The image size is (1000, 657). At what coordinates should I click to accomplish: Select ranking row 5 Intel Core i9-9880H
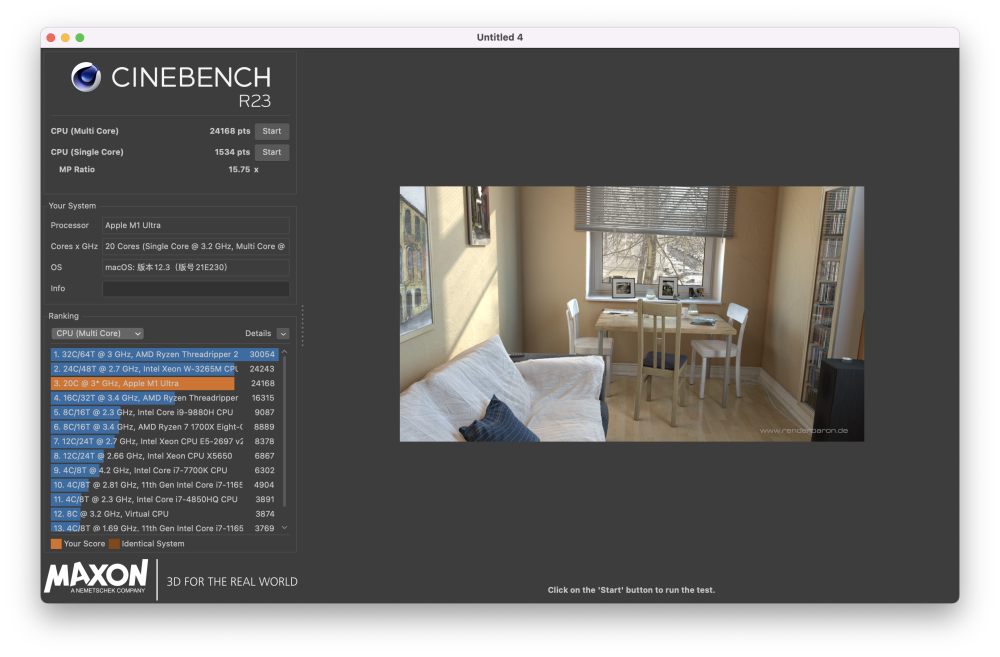coord(165,413)
